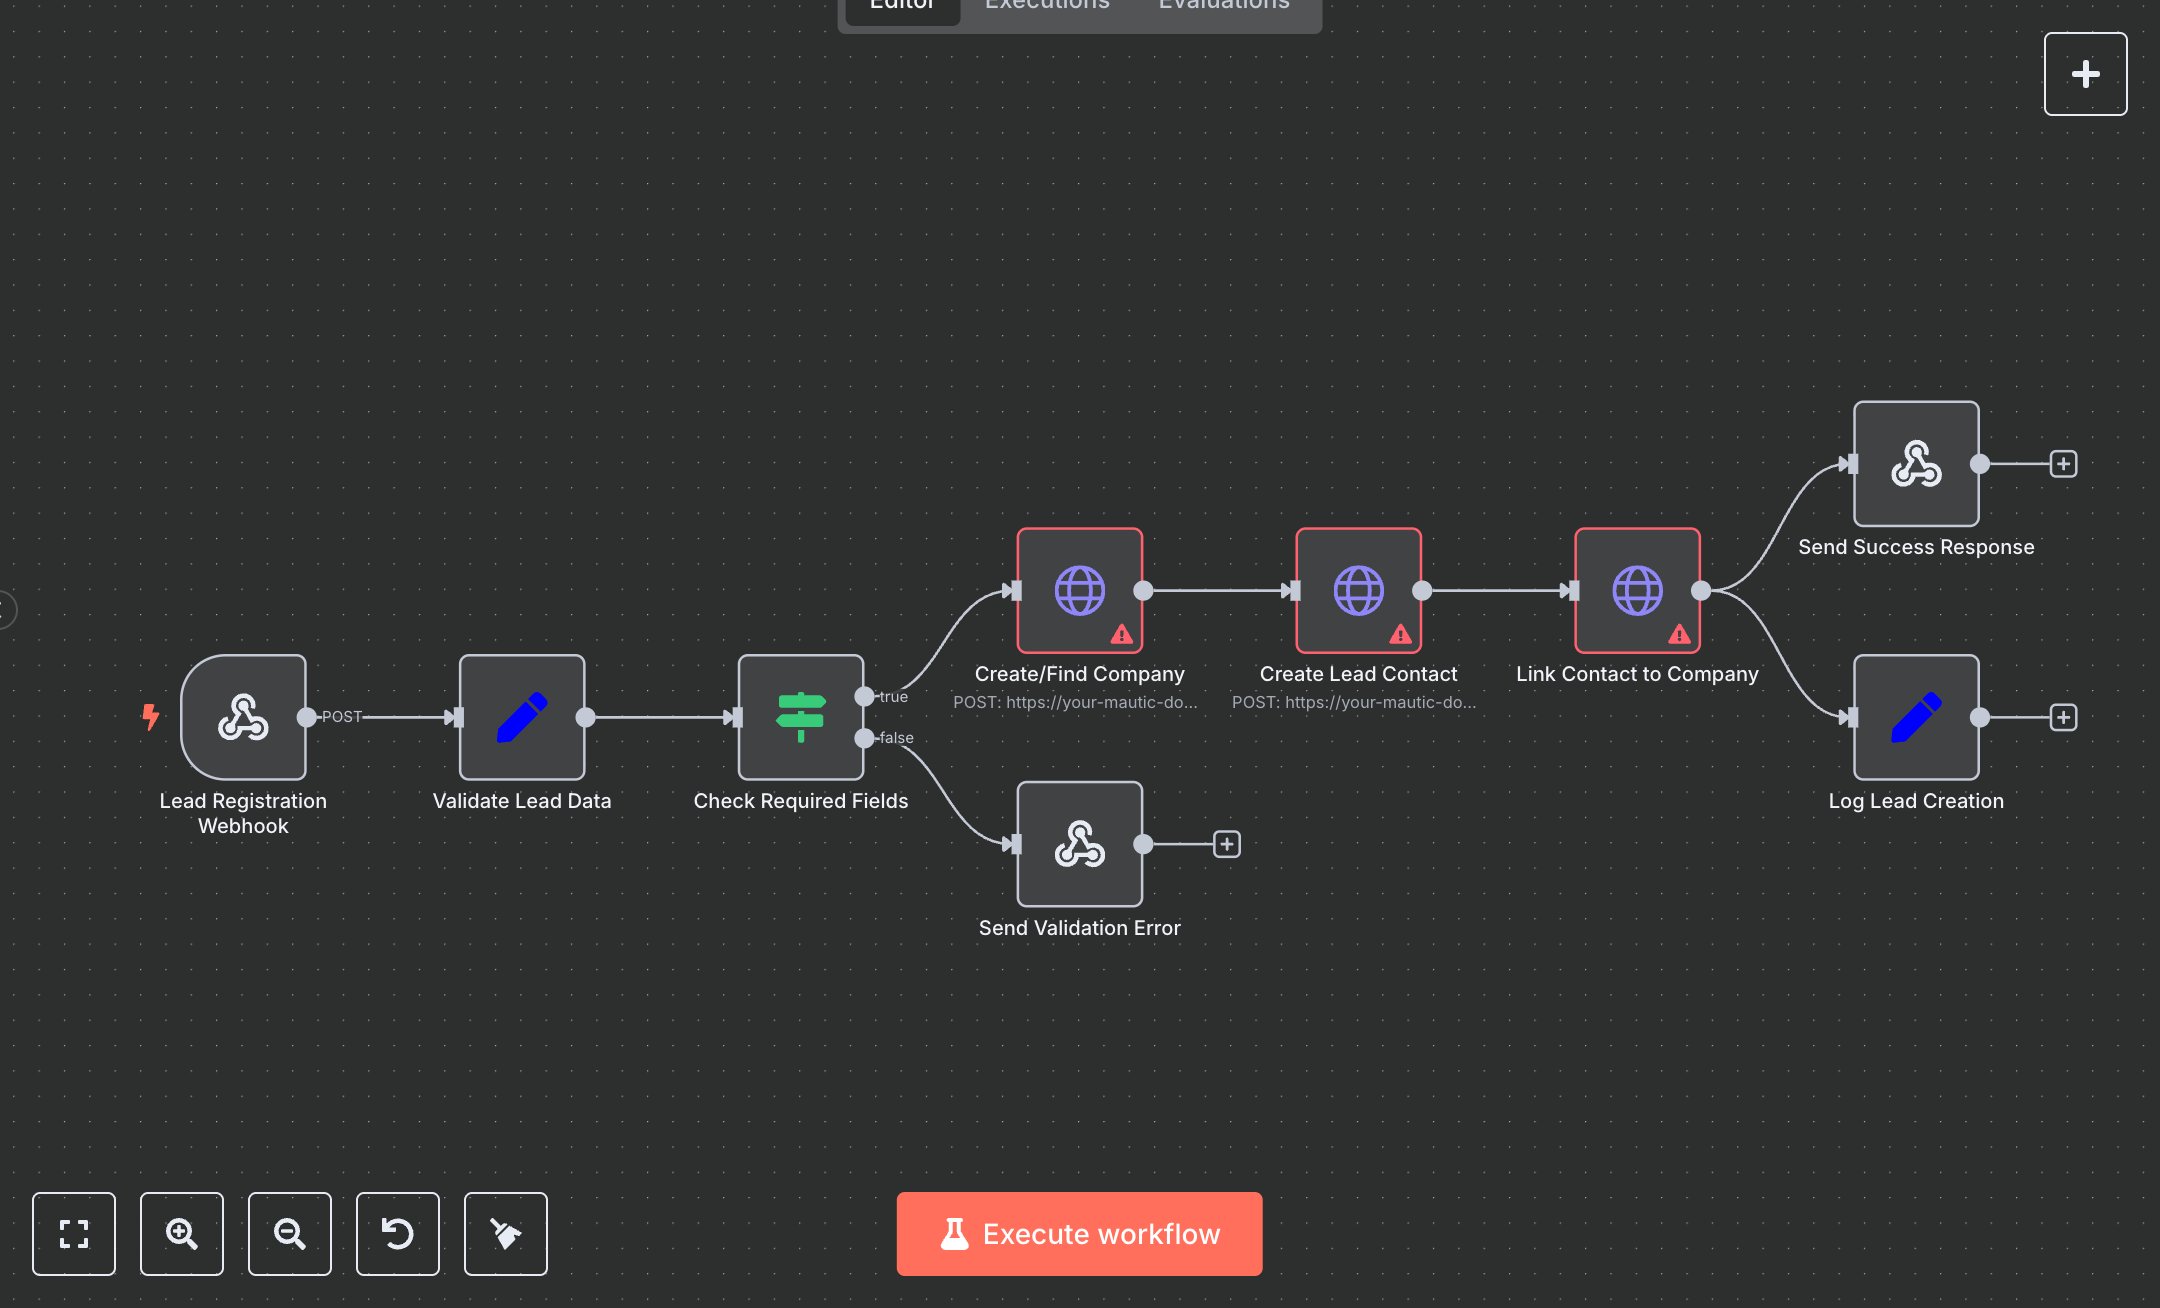Viewport: 2160px width, 1308px height.
Task: Tidy up the workflow layout
Action: point(505,1234)
